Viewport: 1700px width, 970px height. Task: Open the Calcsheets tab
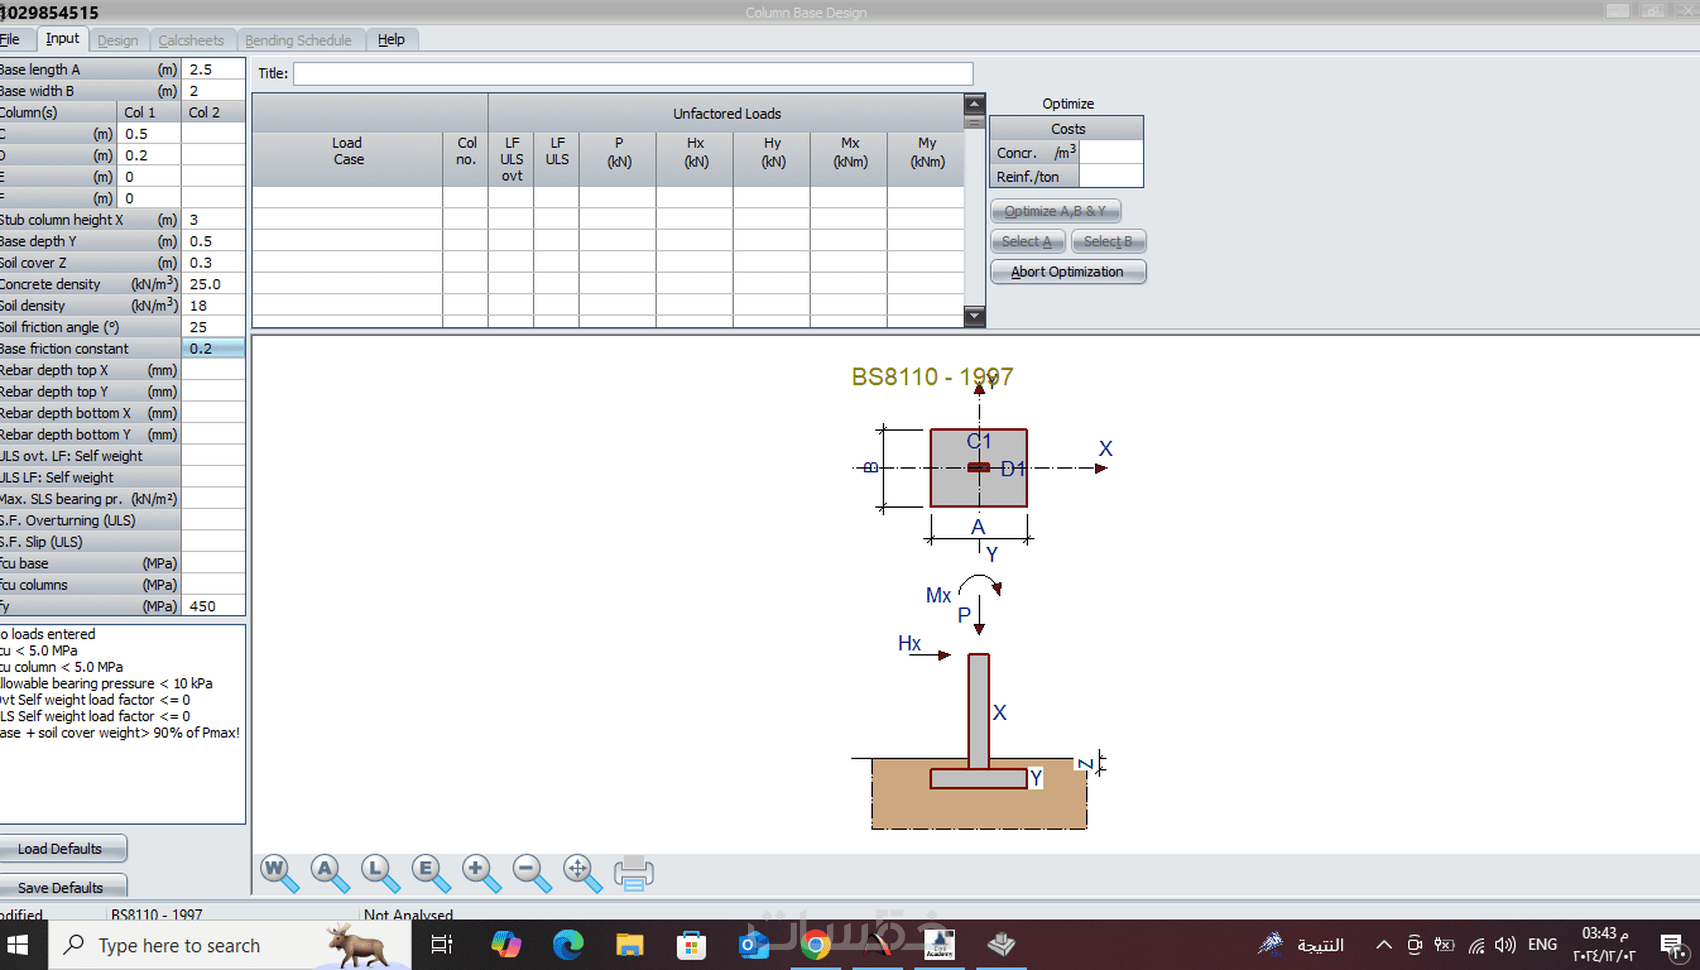(x=191, y=40)
